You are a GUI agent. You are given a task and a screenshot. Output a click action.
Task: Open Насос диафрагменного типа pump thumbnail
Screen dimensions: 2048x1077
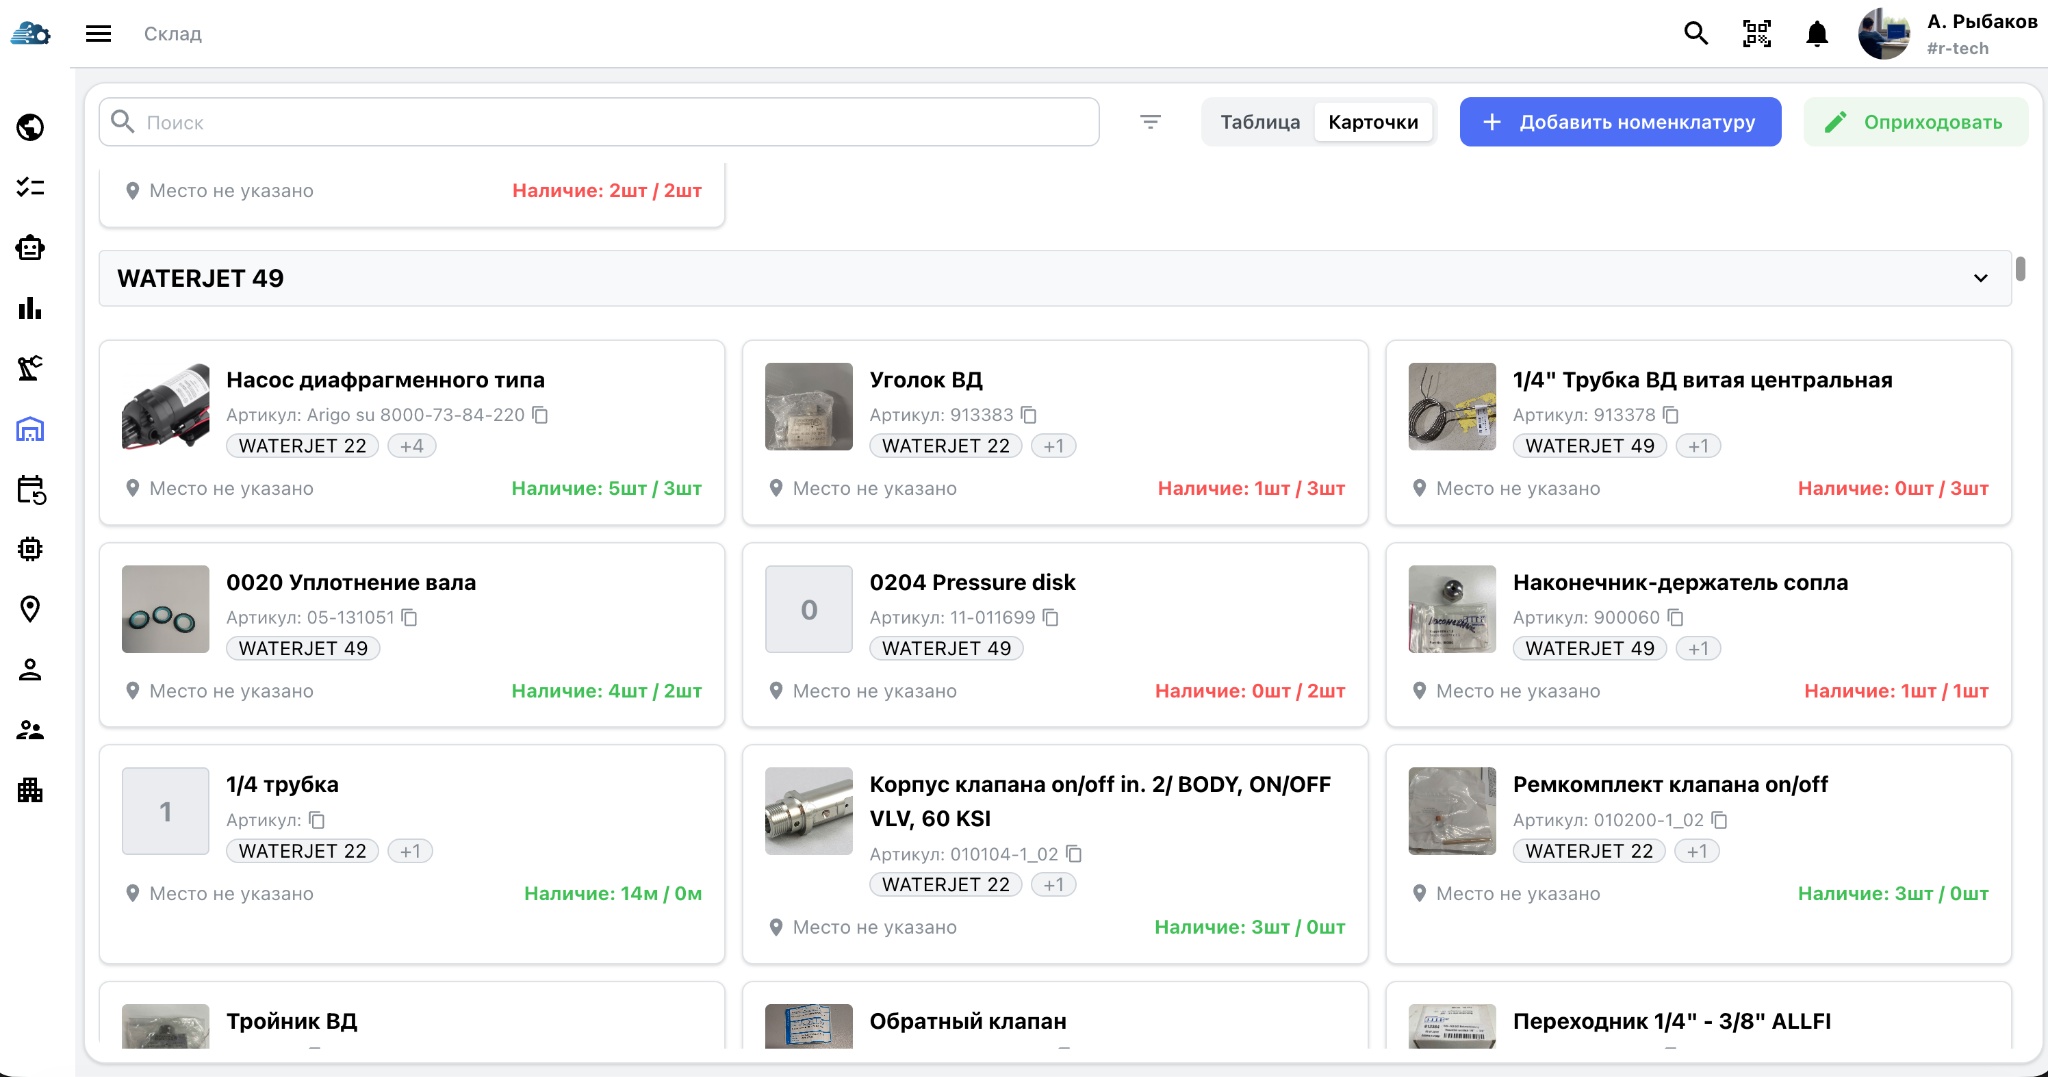(166, 407)
